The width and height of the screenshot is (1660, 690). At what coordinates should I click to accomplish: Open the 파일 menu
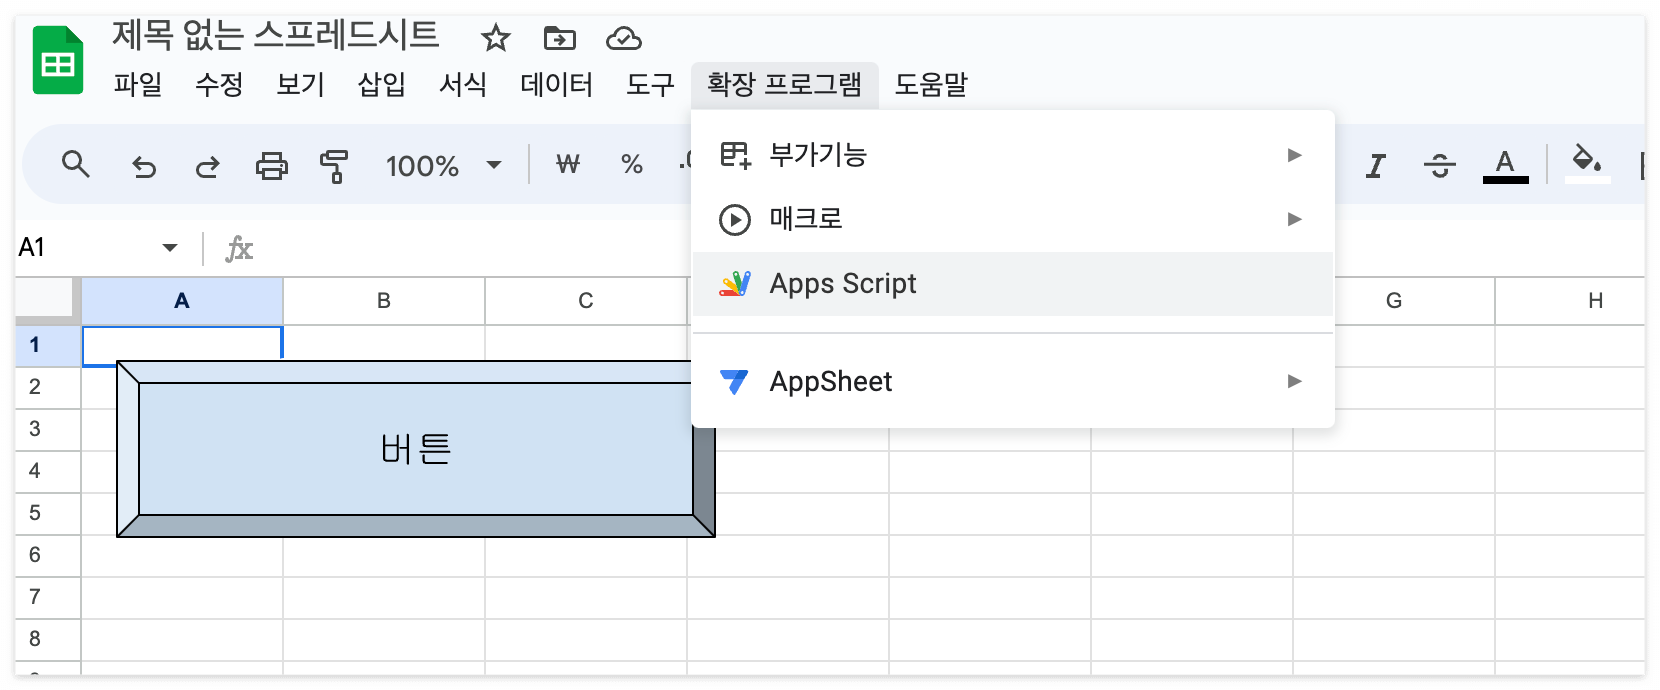(x=138, y=84)
